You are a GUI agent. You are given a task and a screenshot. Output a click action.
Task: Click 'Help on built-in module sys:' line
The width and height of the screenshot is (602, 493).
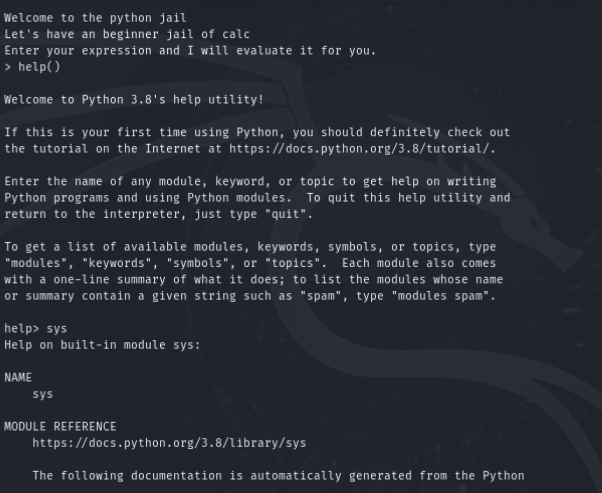pyautogui.click(x=102, y=345)
